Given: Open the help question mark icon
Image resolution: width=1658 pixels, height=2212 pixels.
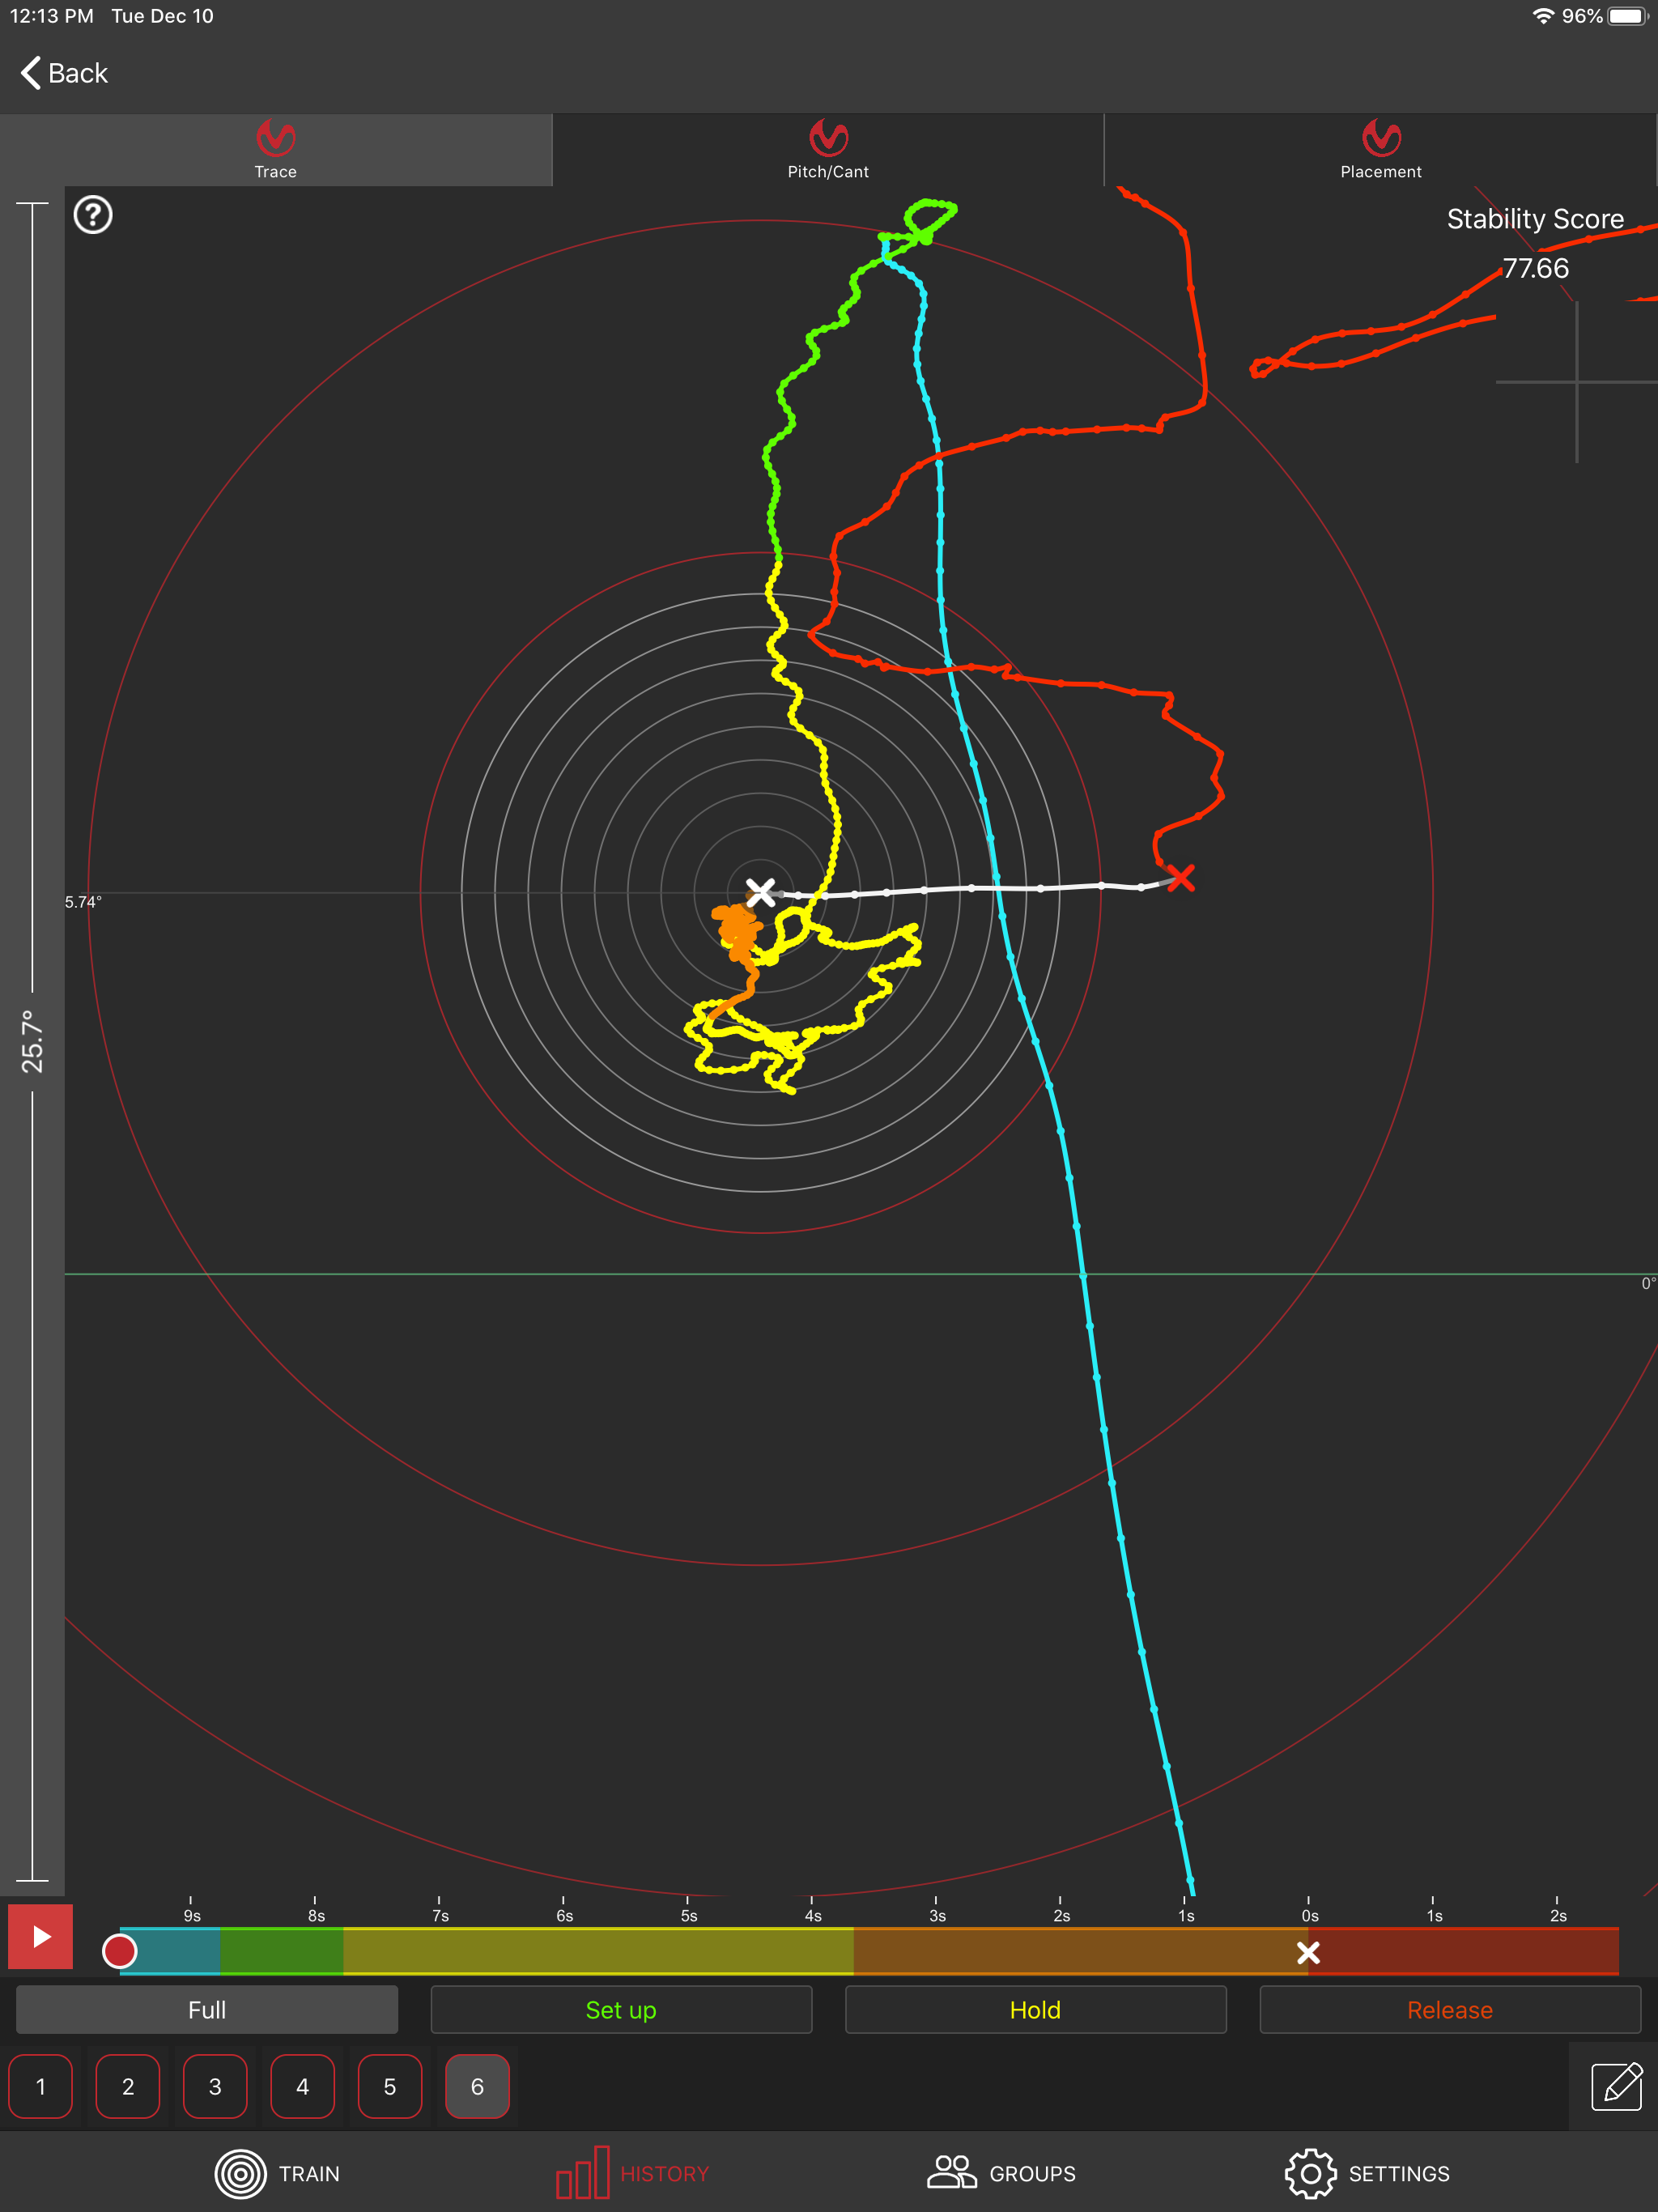Looking at the screenshot, I should click(93, 215).
